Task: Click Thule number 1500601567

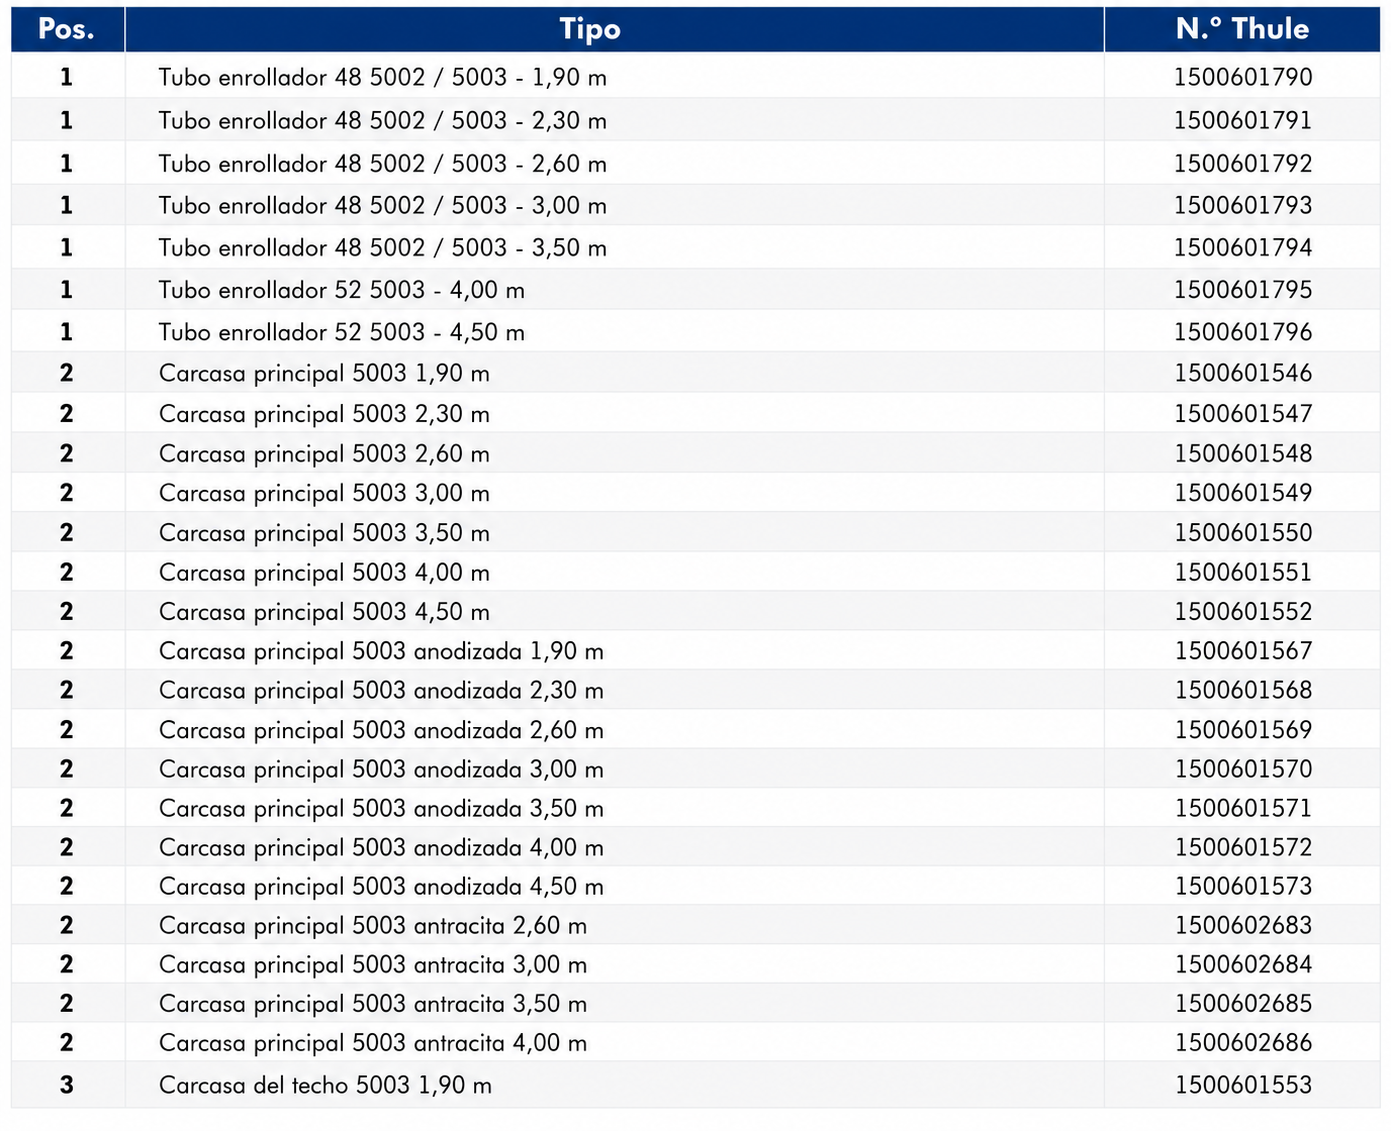Action: (x=1243, y=651)
